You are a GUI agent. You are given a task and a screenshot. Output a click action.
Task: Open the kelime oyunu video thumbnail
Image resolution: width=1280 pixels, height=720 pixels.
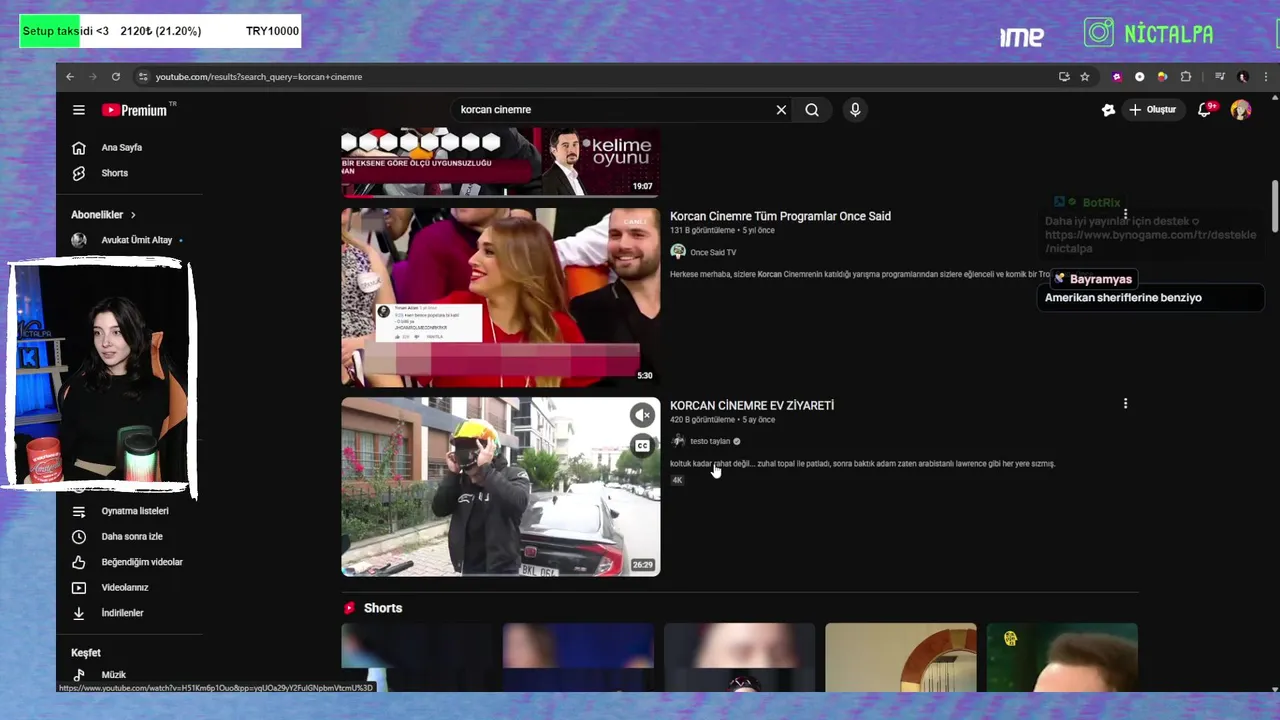[x=500, y=162]
